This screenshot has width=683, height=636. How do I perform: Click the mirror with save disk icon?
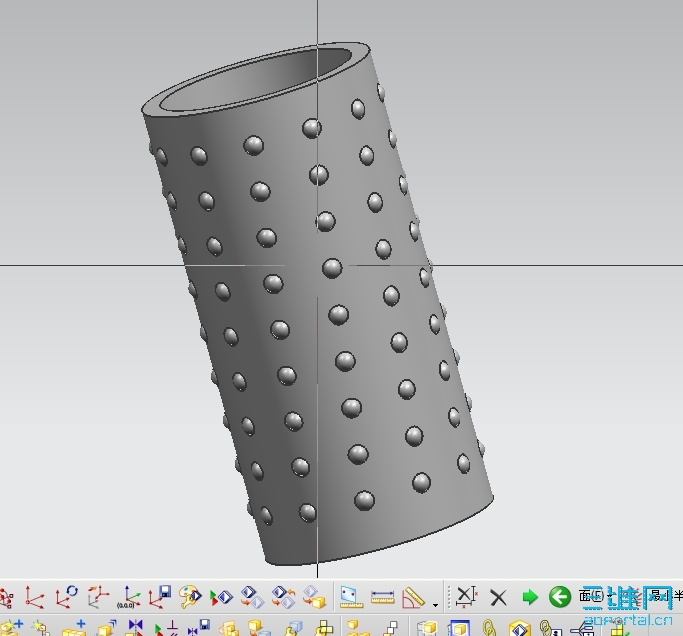pos(199,628)
